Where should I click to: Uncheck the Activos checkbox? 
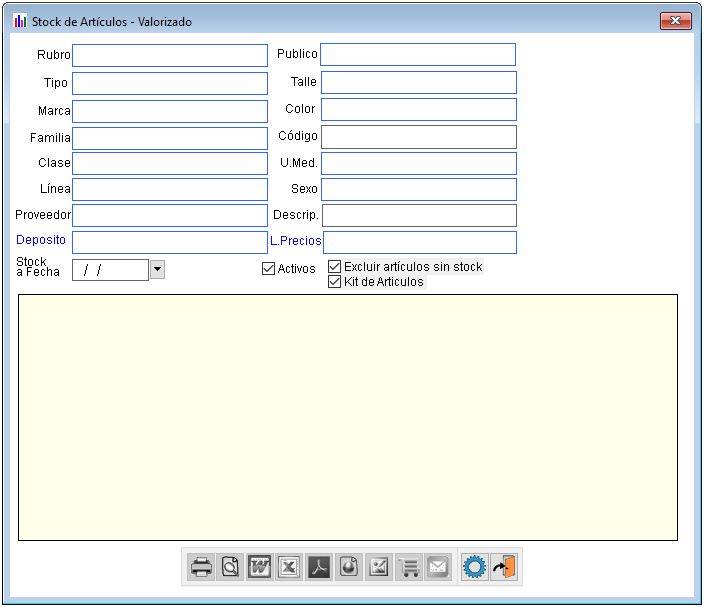[x=268, y=269]
